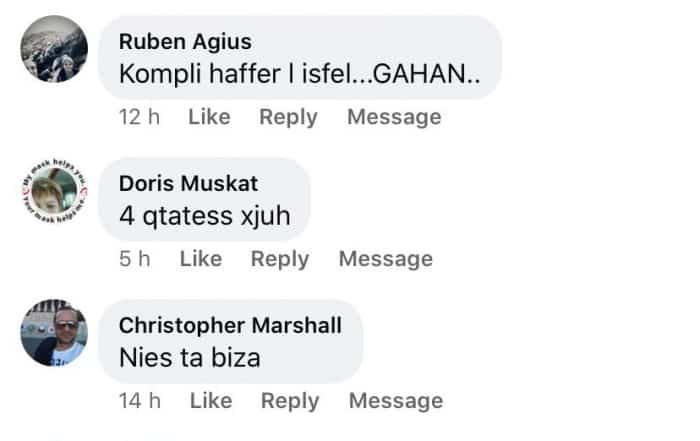Click the Christopher Marshall name link

point(230,325)
